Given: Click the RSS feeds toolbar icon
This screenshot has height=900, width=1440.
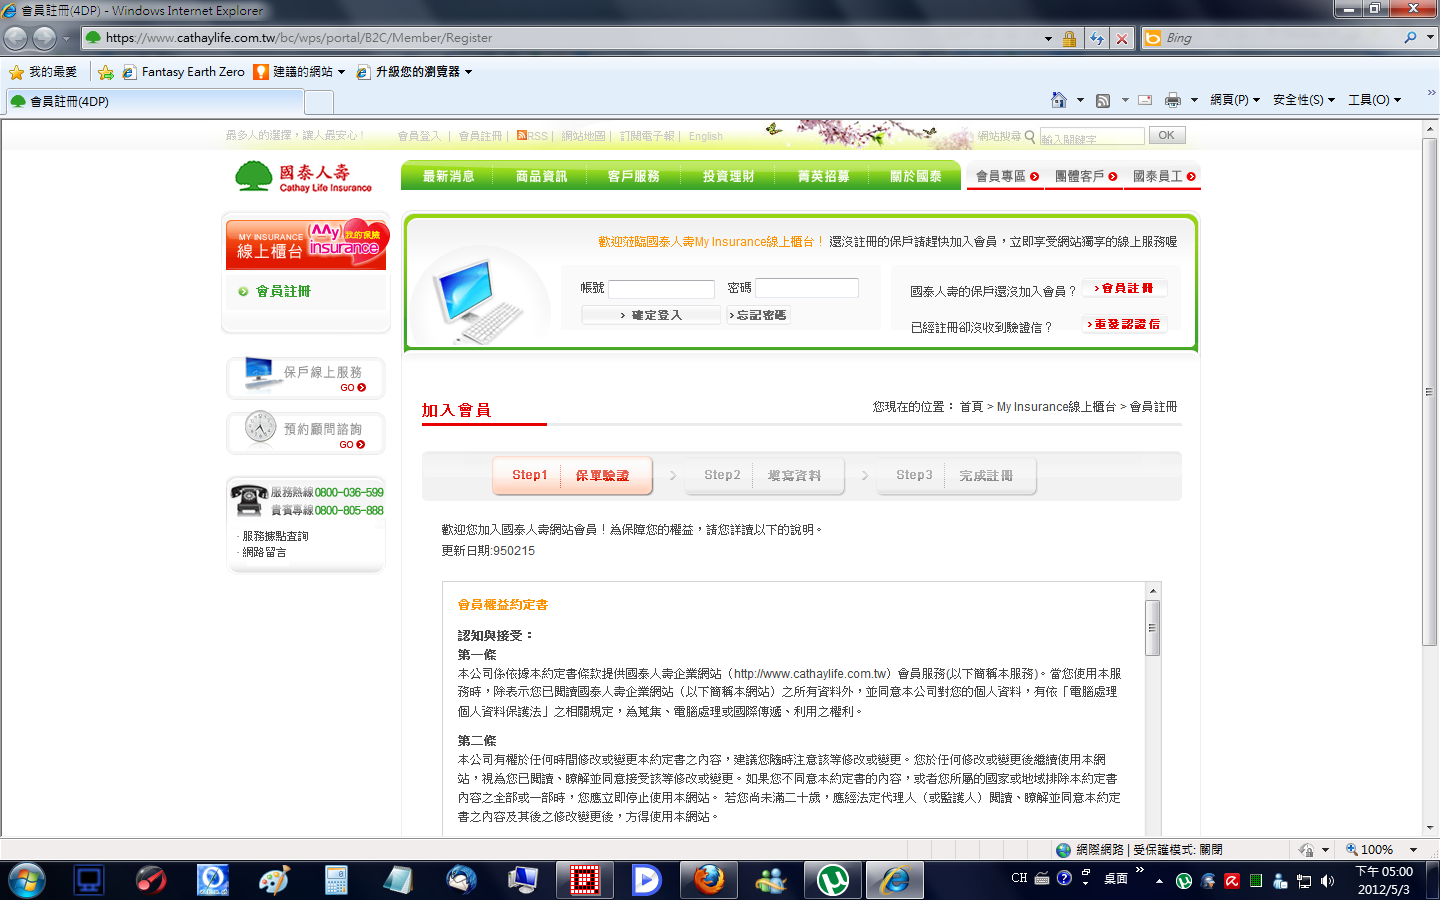Looking at the screenshot, I should [x=1103, y=100].
